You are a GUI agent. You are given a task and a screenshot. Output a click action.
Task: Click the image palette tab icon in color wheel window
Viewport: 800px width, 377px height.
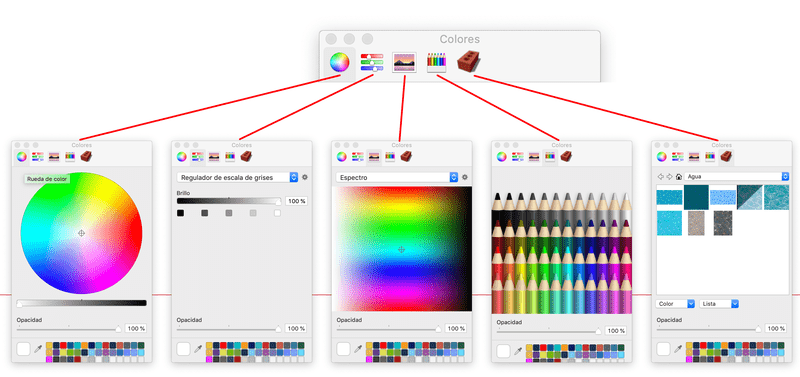pos(54,157)
